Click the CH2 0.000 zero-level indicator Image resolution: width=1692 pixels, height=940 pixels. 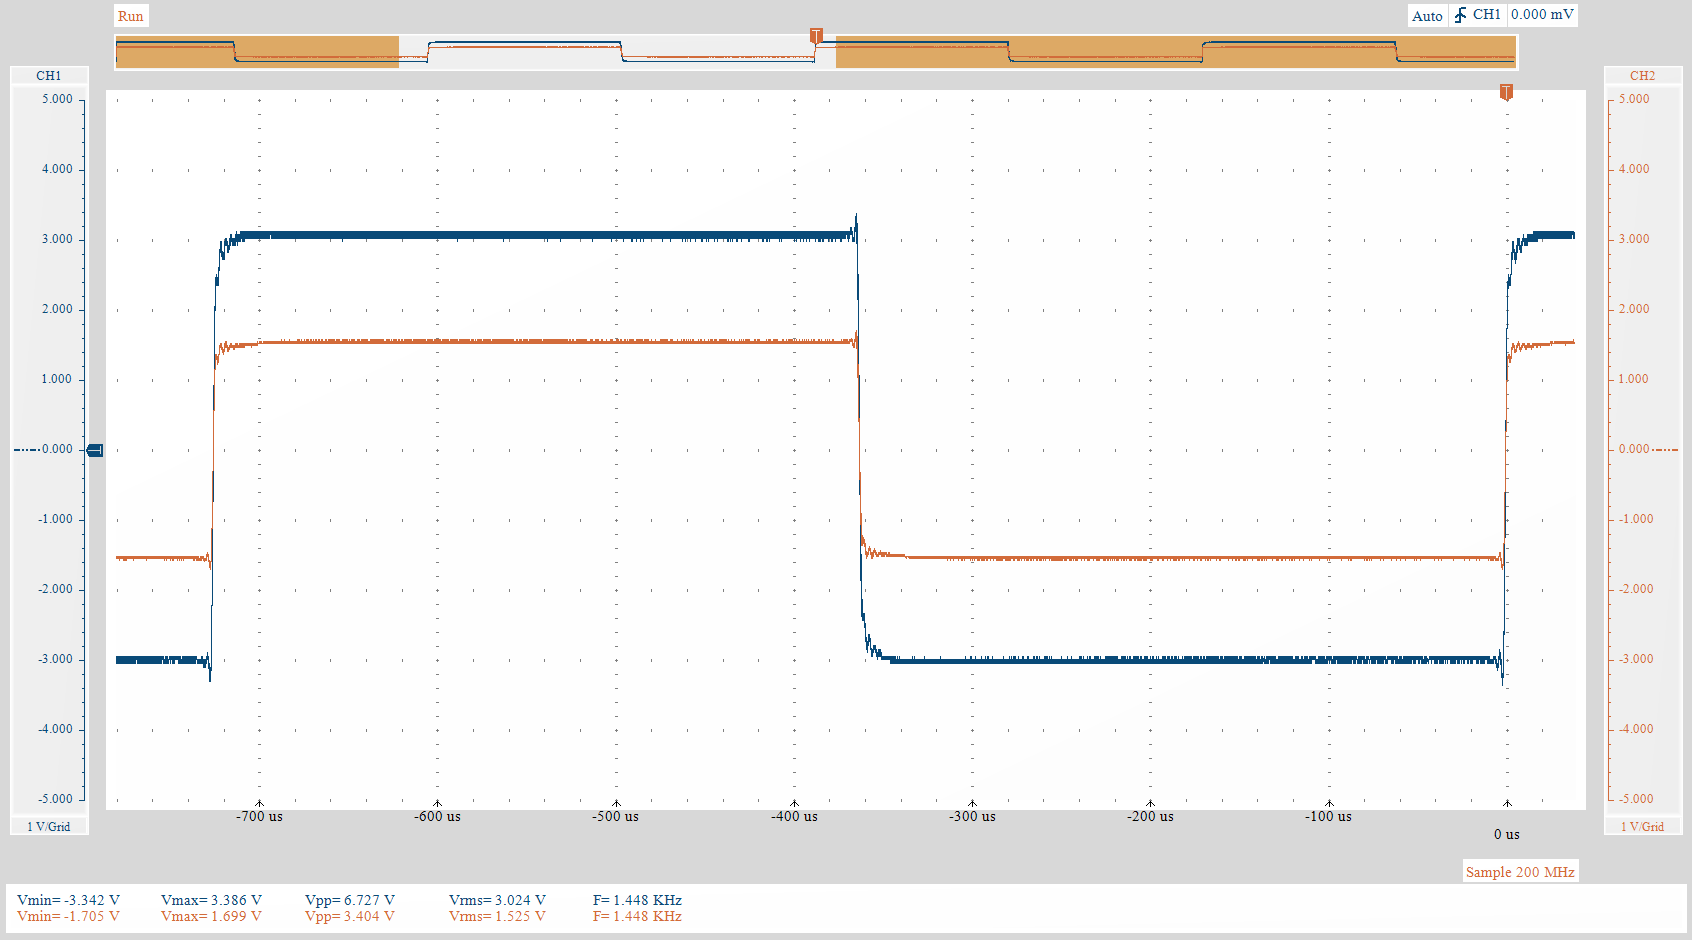click(x=1648, y=449)
